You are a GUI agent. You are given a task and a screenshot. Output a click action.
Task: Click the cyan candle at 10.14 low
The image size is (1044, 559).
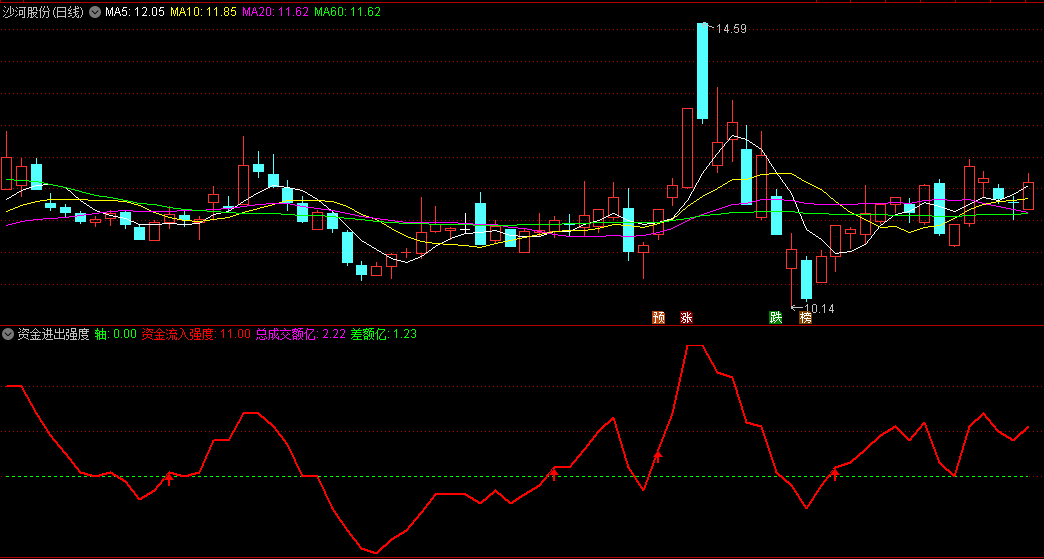pyautogui.click(x=806, y=280)
